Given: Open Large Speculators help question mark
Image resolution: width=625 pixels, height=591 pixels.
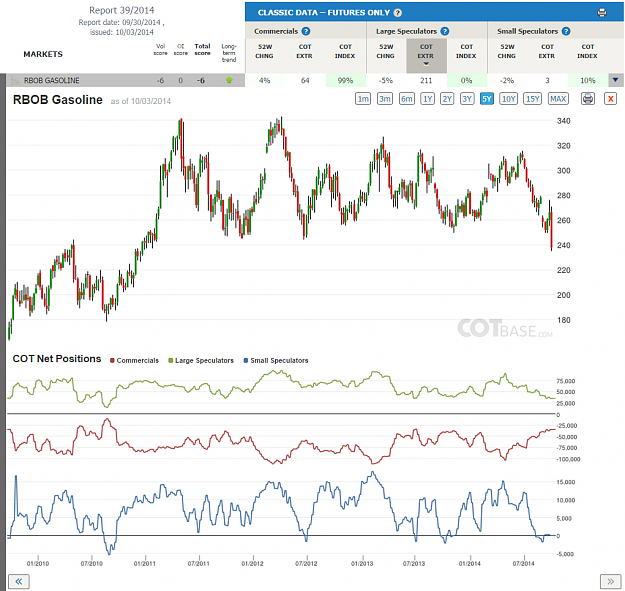Looking at the screenshot, I should (445, 31).
